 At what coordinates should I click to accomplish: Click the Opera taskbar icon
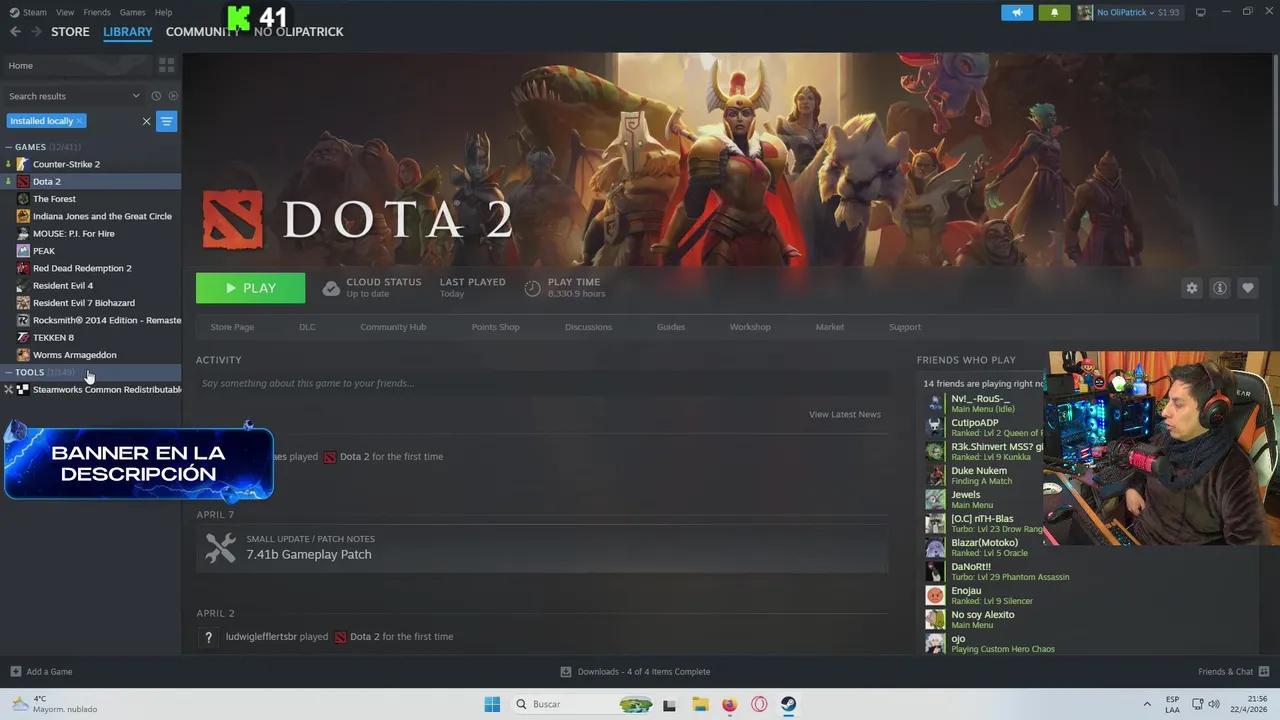(759, 704)
